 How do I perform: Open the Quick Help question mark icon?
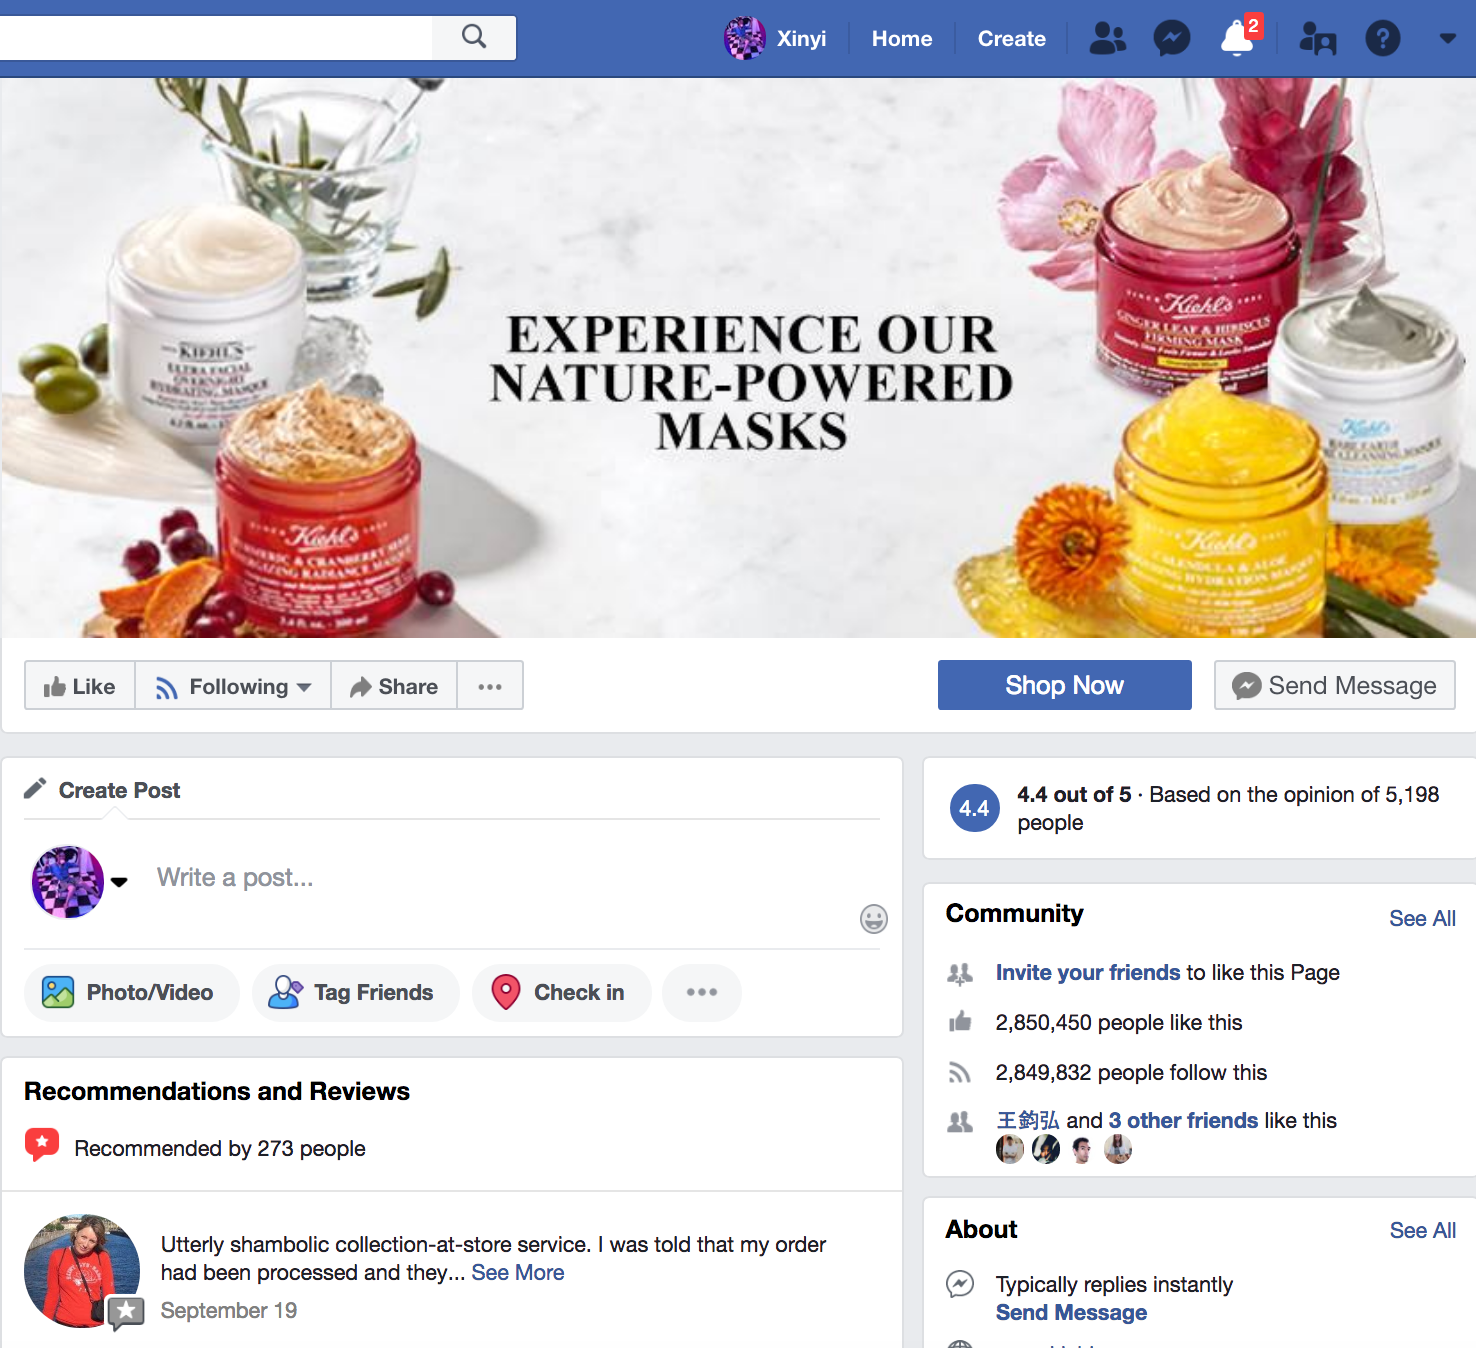1383,38
